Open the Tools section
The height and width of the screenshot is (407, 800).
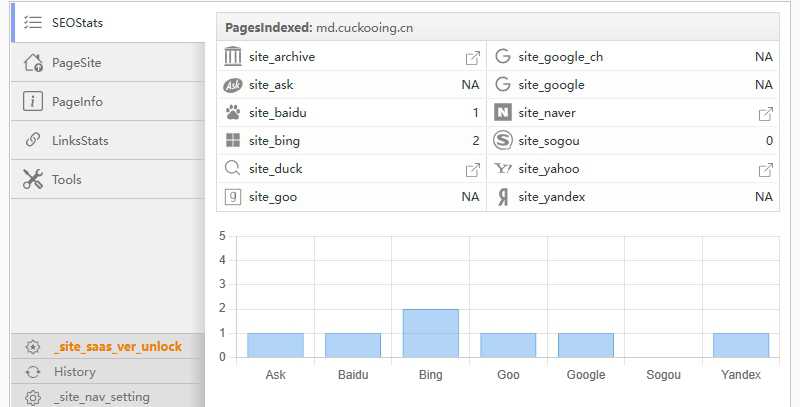tap(66, 180)
